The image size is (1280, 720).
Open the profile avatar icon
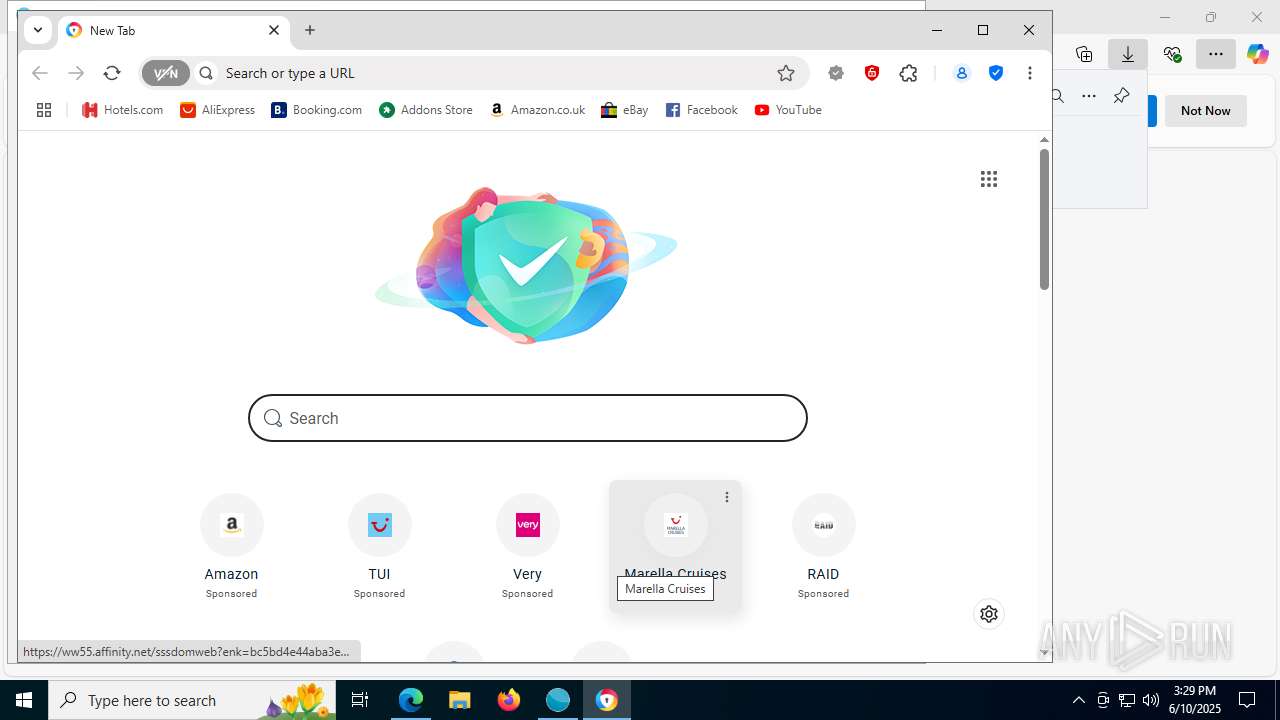pos(961,73)
